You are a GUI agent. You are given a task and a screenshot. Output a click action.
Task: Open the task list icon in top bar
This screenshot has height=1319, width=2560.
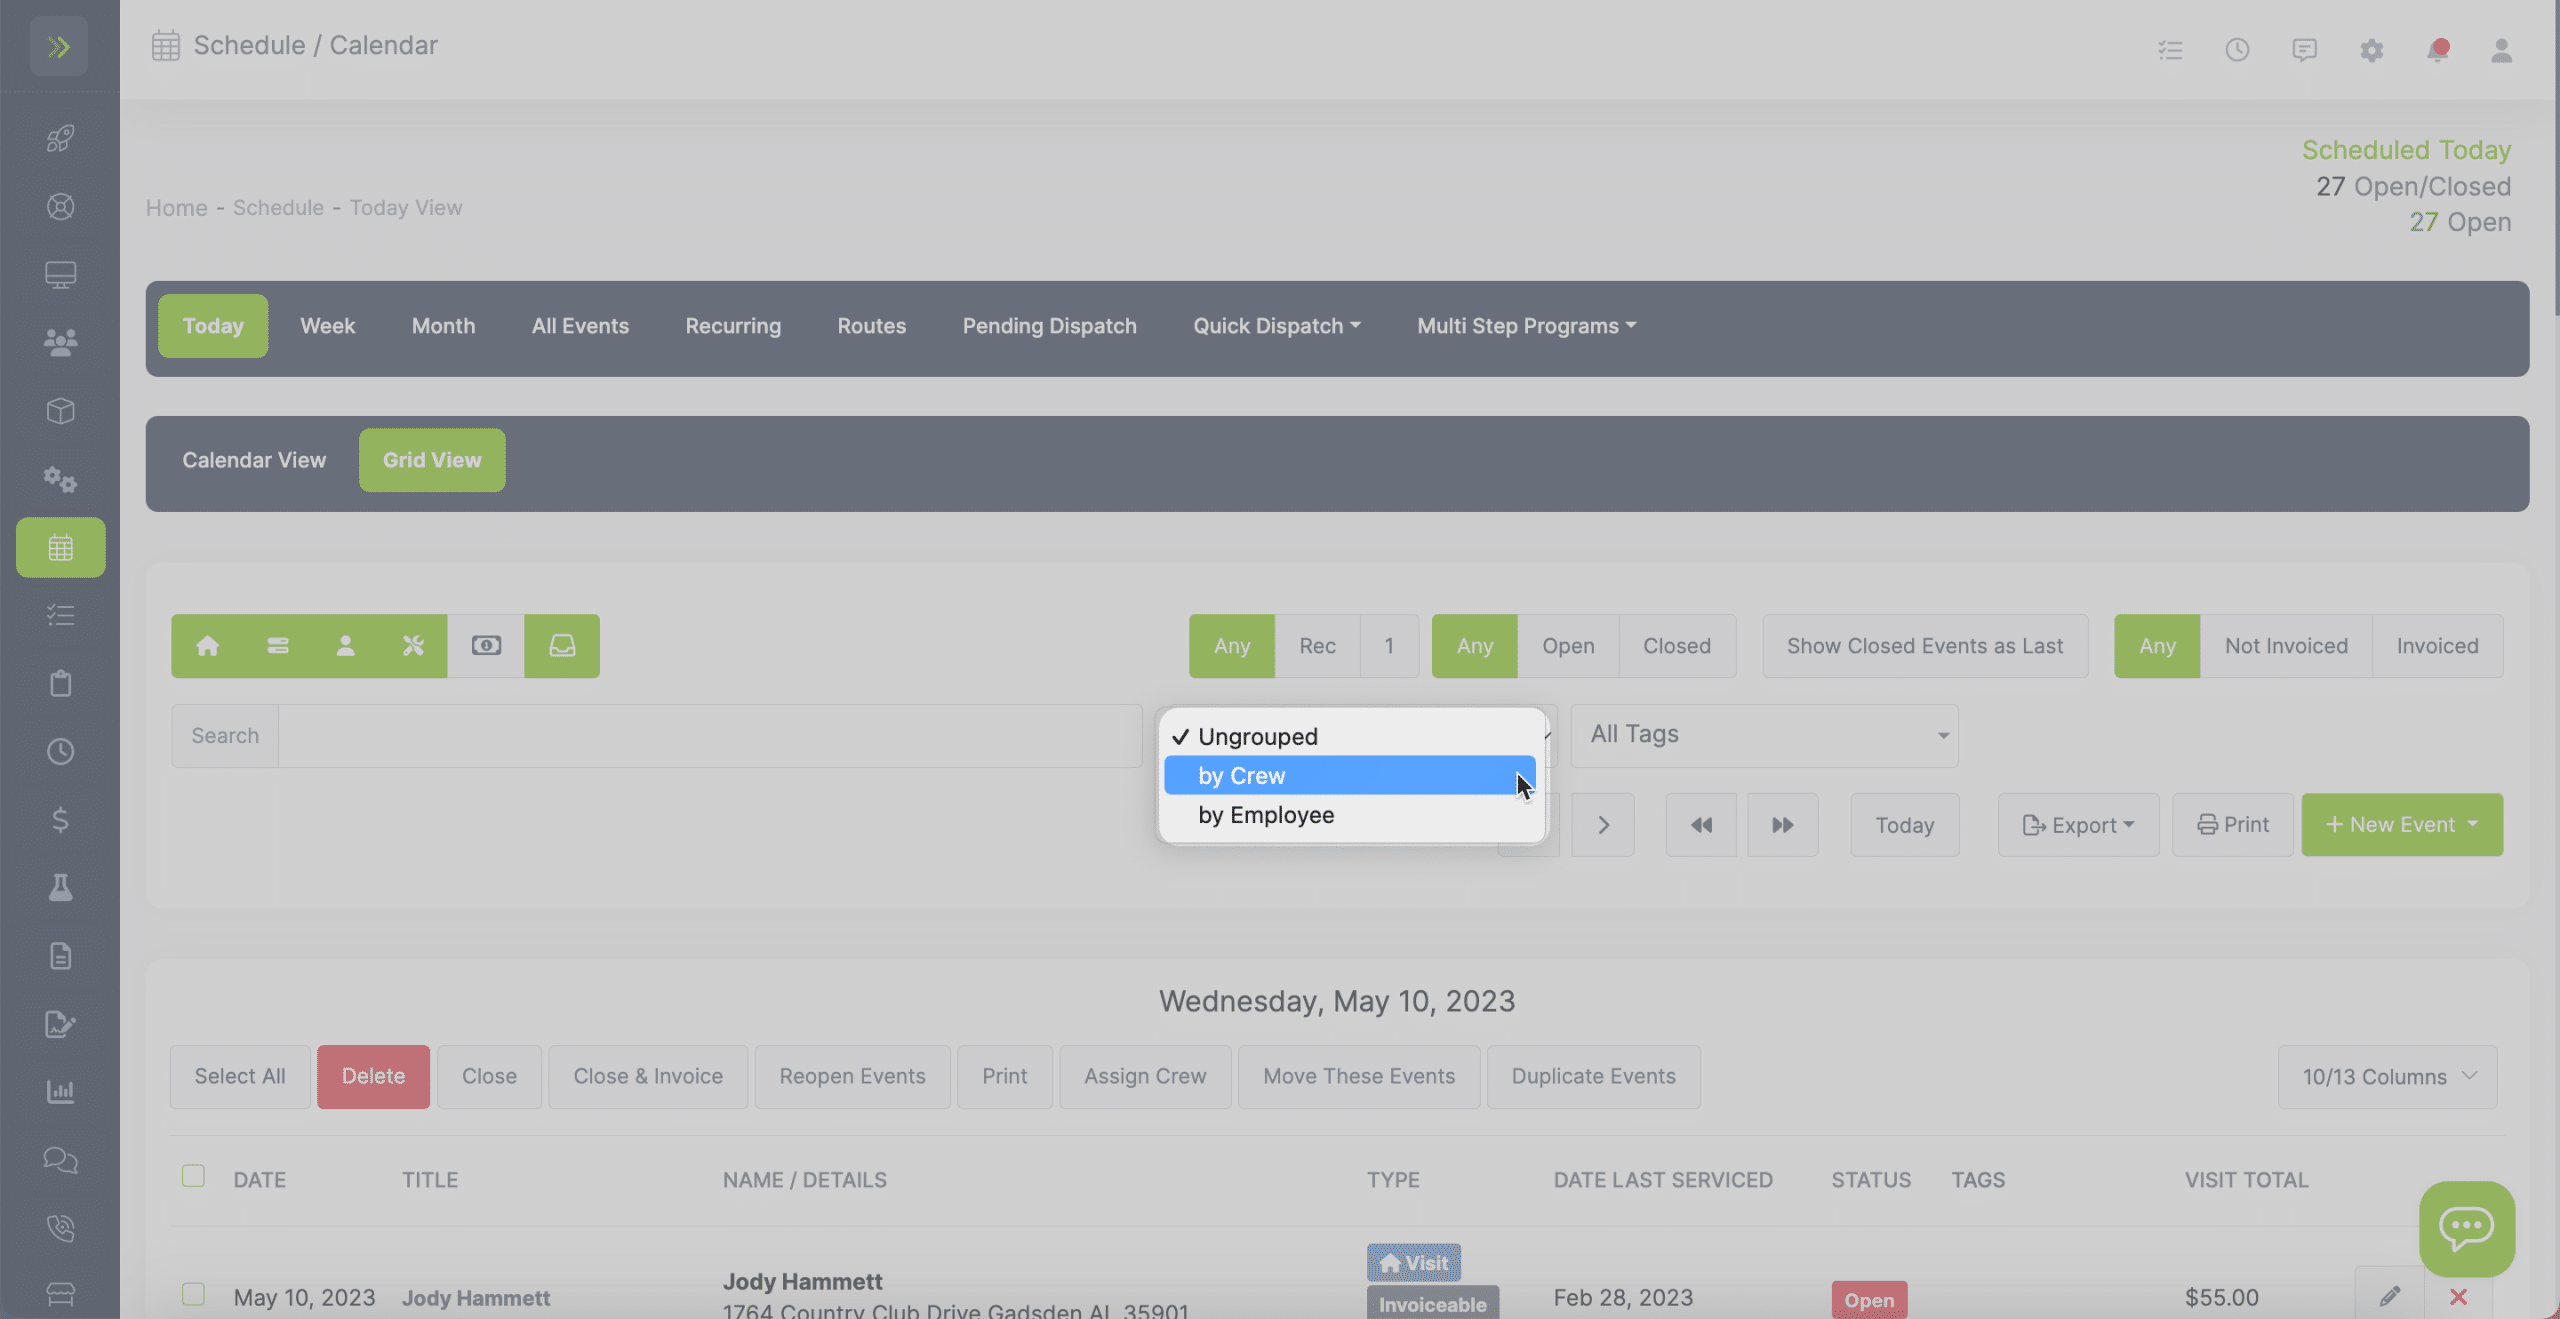pos(2170,50)
